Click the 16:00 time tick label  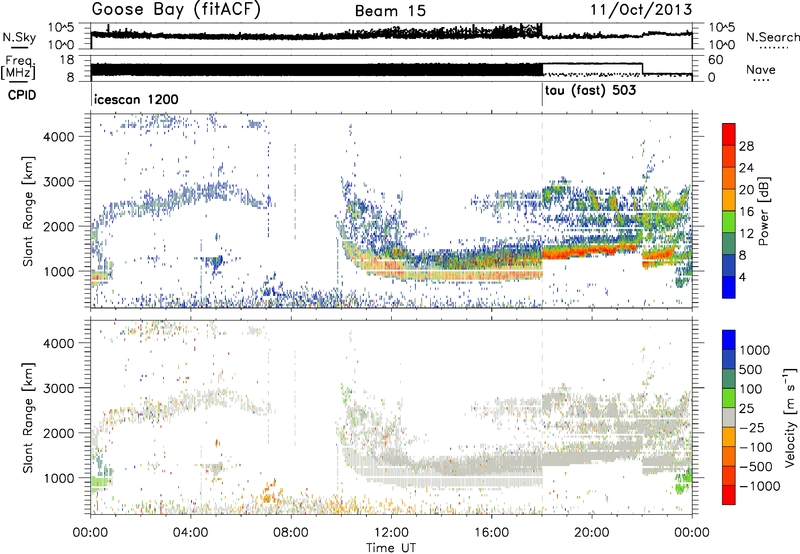point(491,533)
